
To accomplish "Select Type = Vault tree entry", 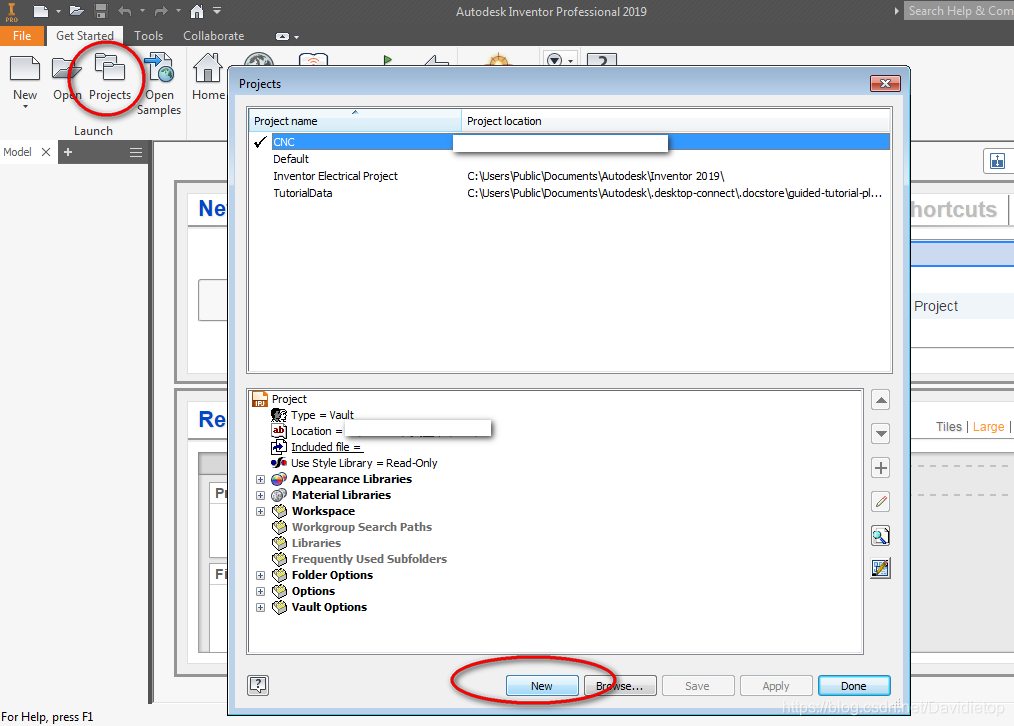I will coord(322,415).
